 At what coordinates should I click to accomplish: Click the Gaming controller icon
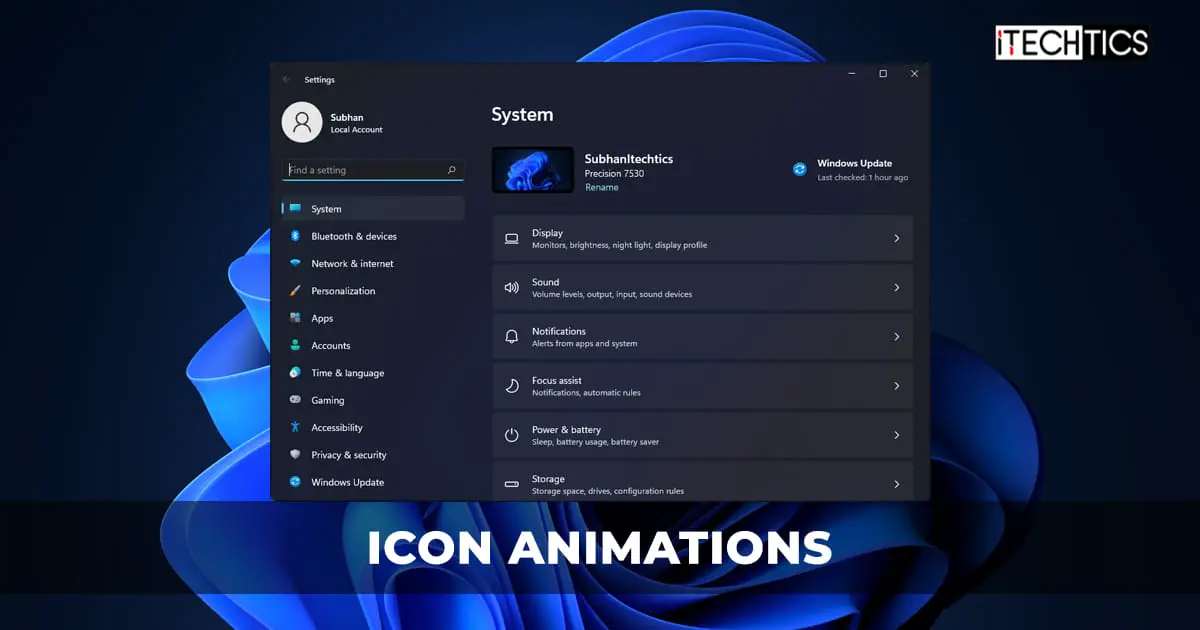(295, 400)
